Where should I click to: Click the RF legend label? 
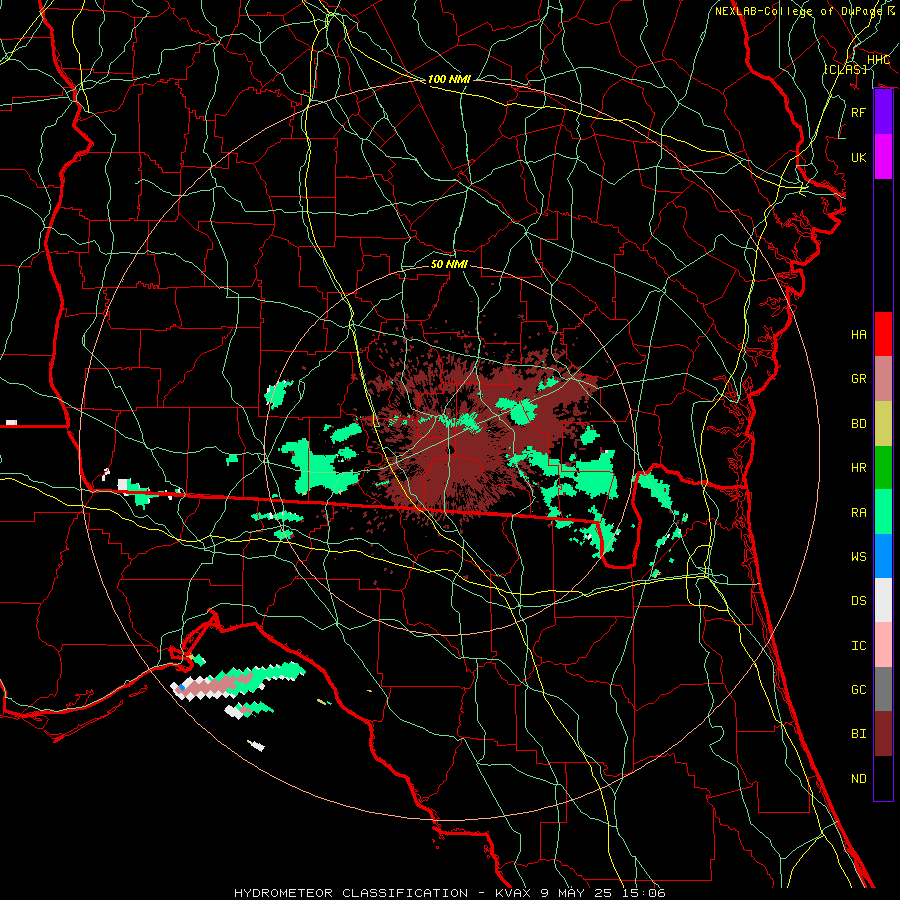tap(858, 112)
